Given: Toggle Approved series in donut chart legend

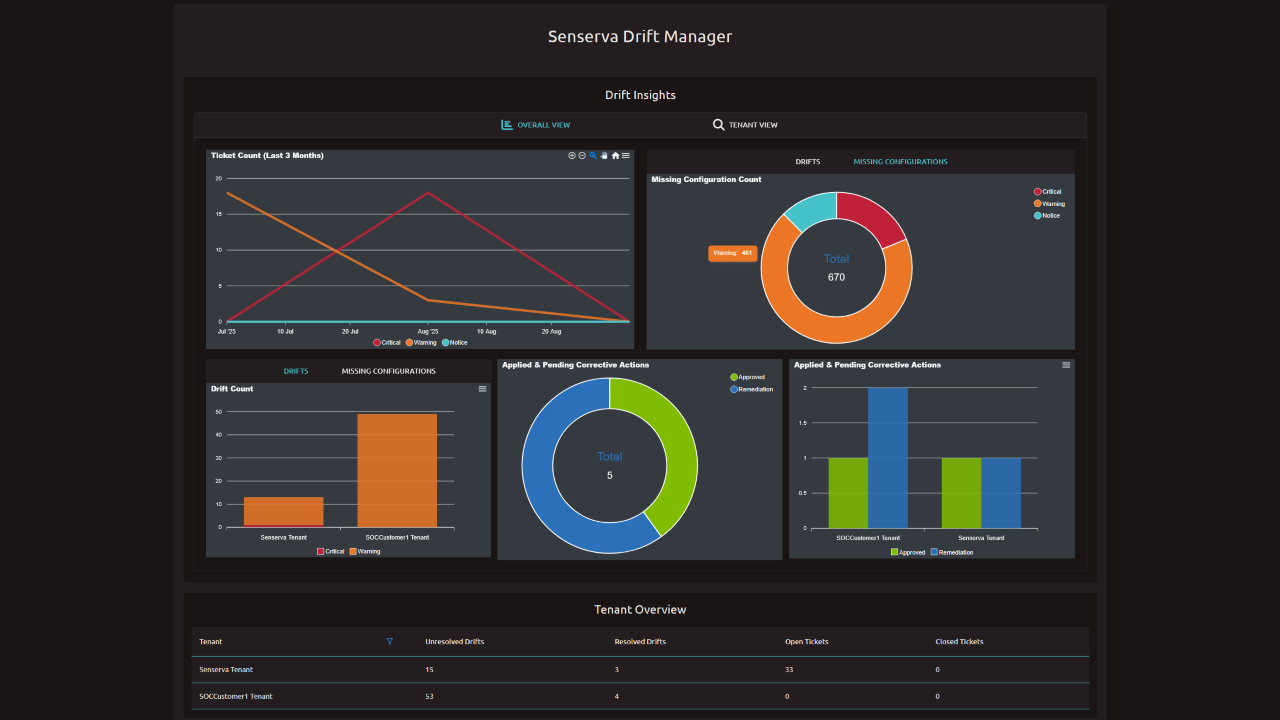Looking at the screenshot, I should [x=750, y=377].
